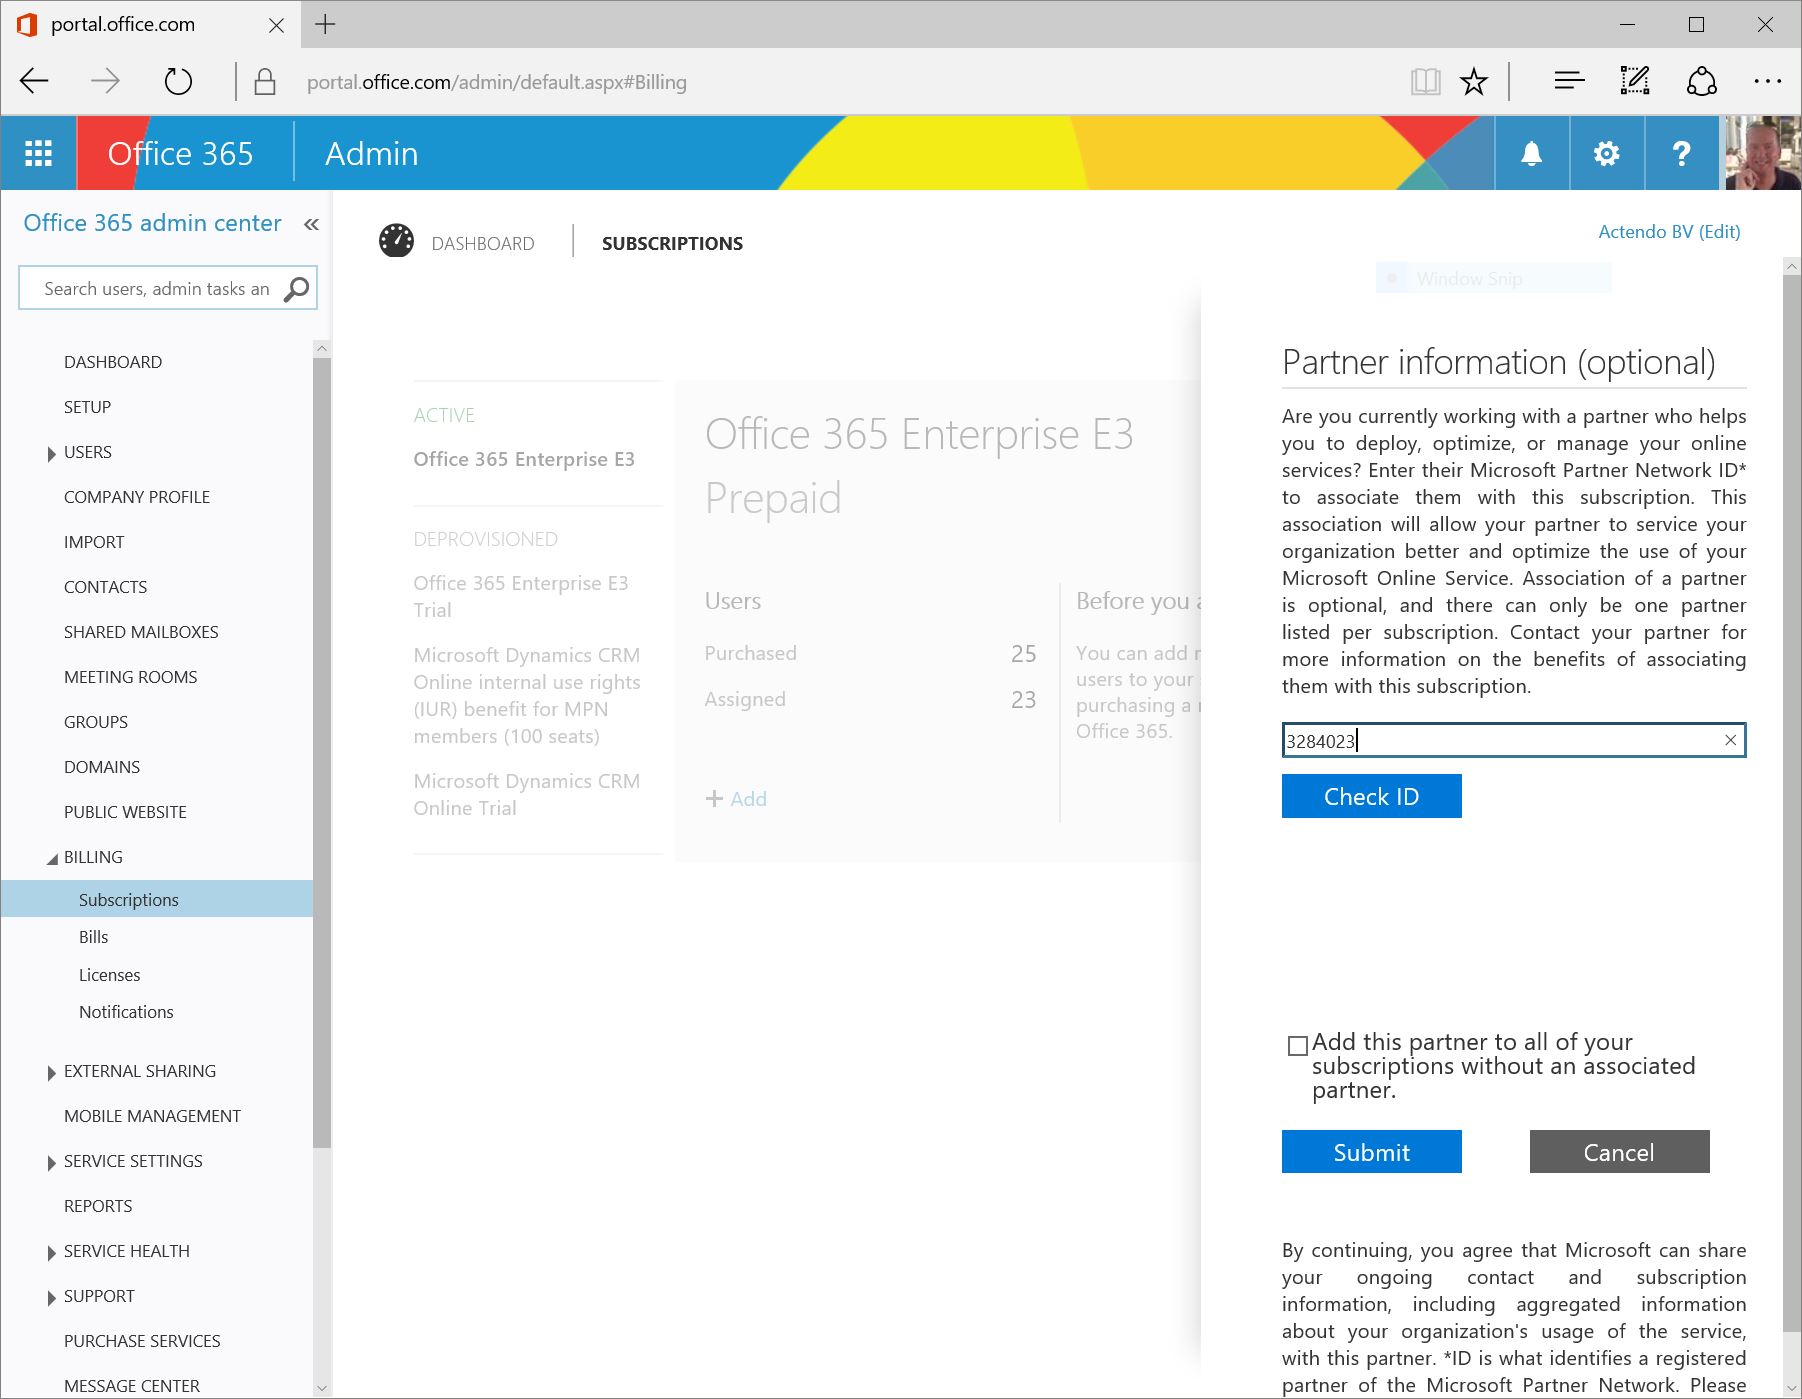Cancel the partner information panel
The height and width of the screenshot is (1399, 1802).
1619,1152
